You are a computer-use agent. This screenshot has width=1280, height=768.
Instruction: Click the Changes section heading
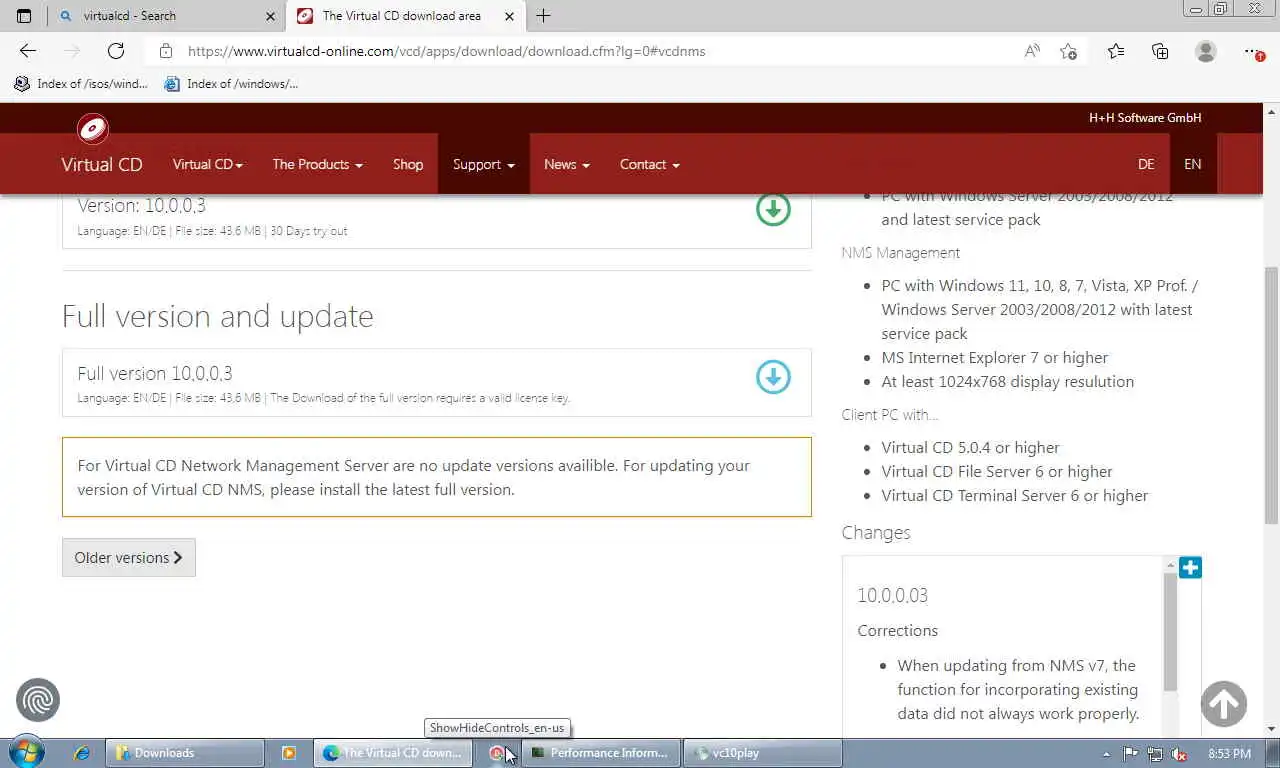[876, 533]
